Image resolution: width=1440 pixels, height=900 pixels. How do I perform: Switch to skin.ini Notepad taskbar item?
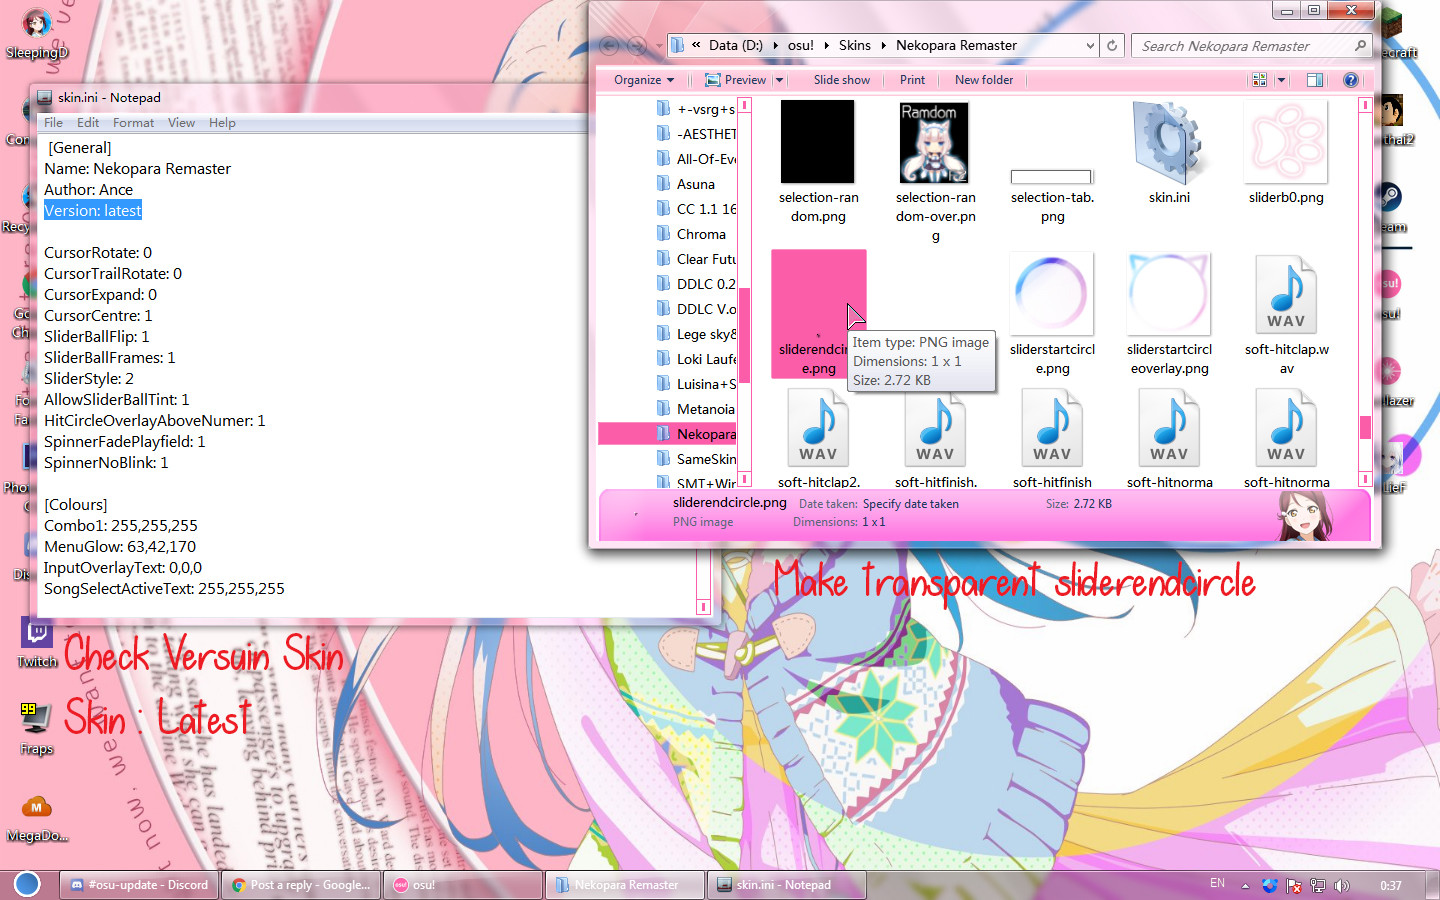tap(785, 885)
